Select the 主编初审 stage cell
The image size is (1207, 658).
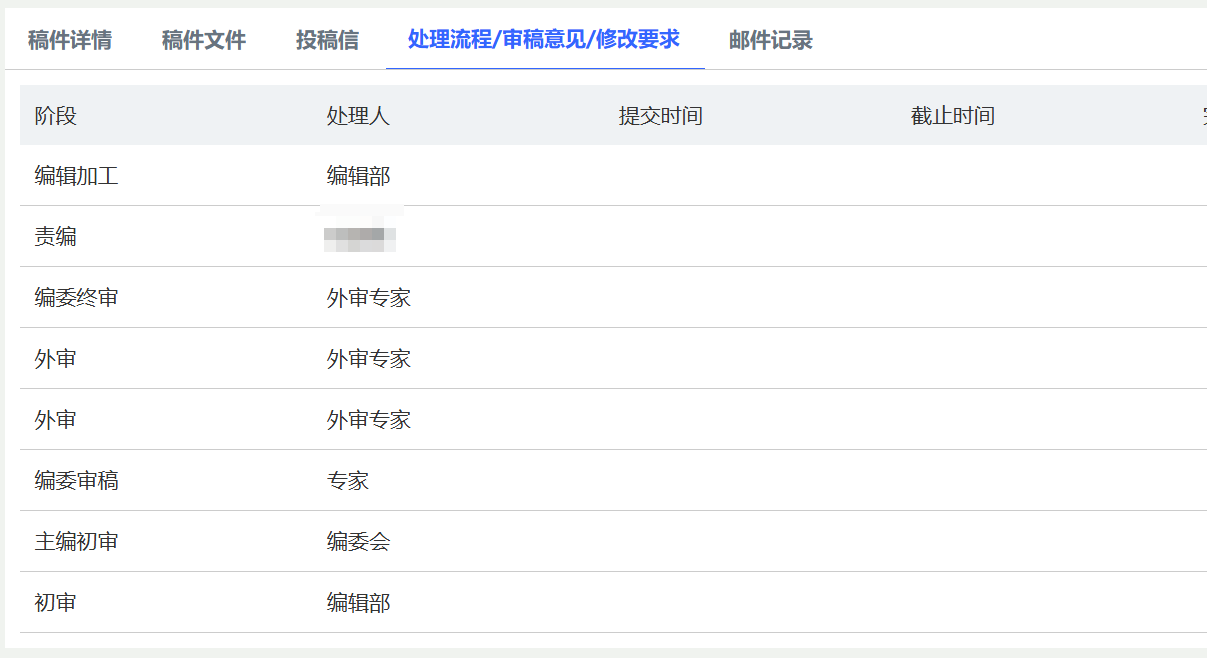[77, 542]
